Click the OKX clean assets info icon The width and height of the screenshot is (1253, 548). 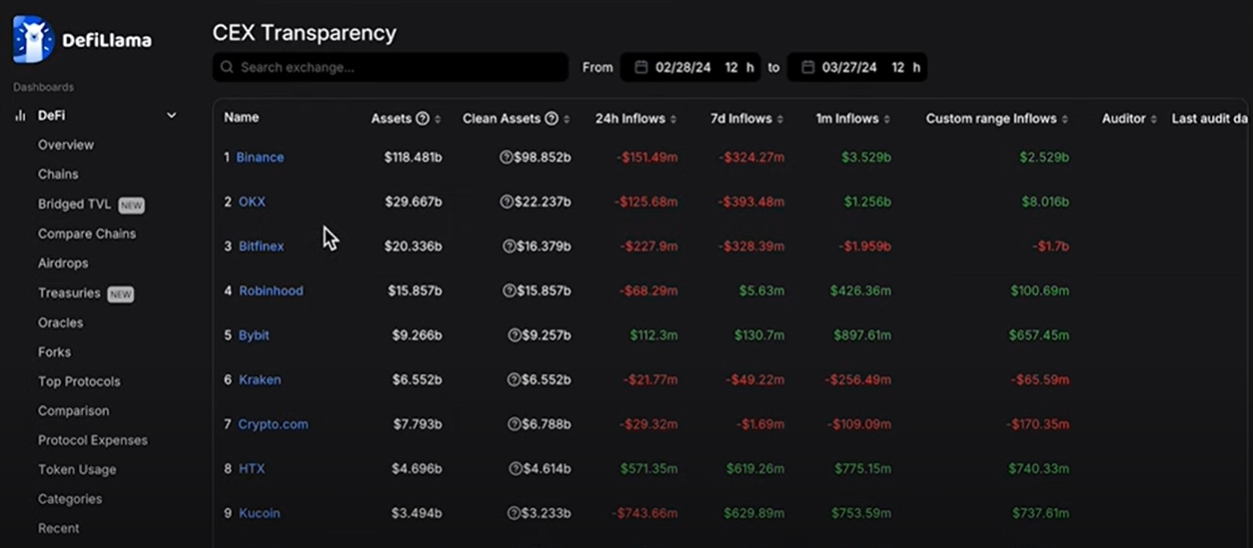click(506, 202)
